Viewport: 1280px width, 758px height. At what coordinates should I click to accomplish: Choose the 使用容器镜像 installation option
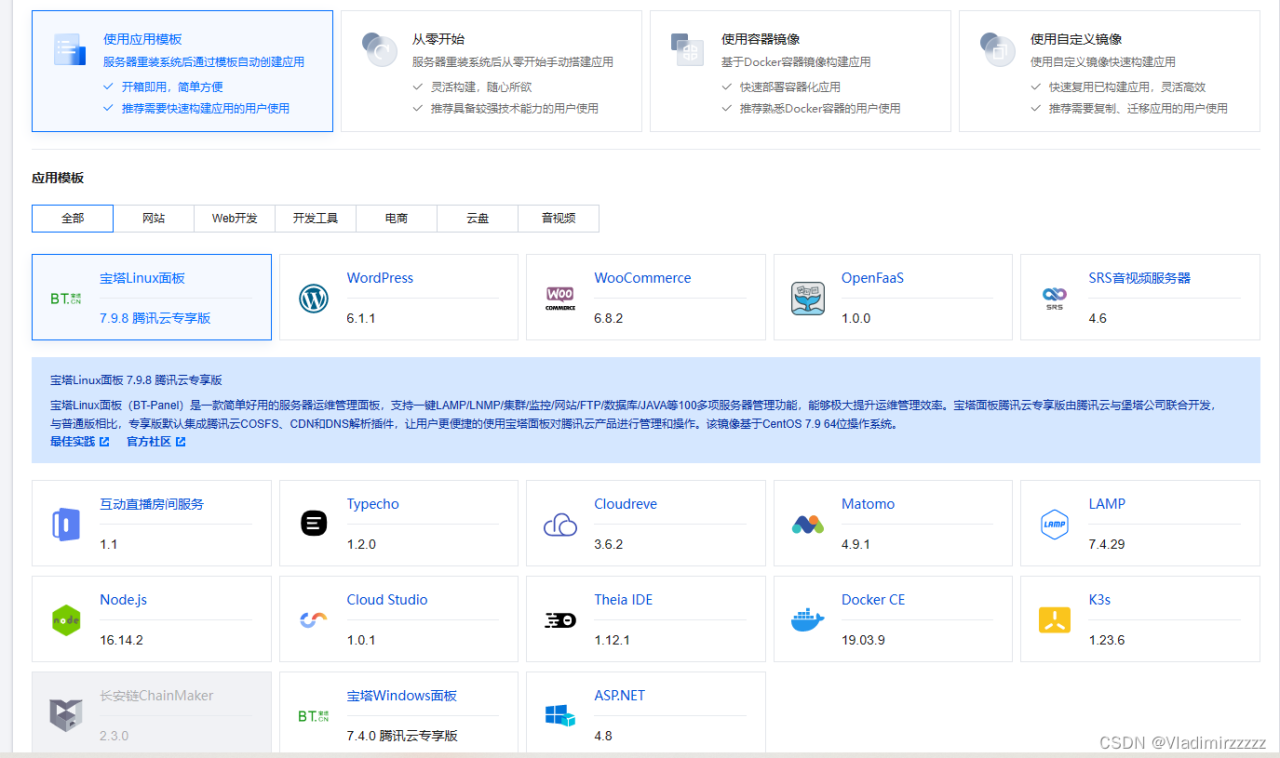point(799,70)
